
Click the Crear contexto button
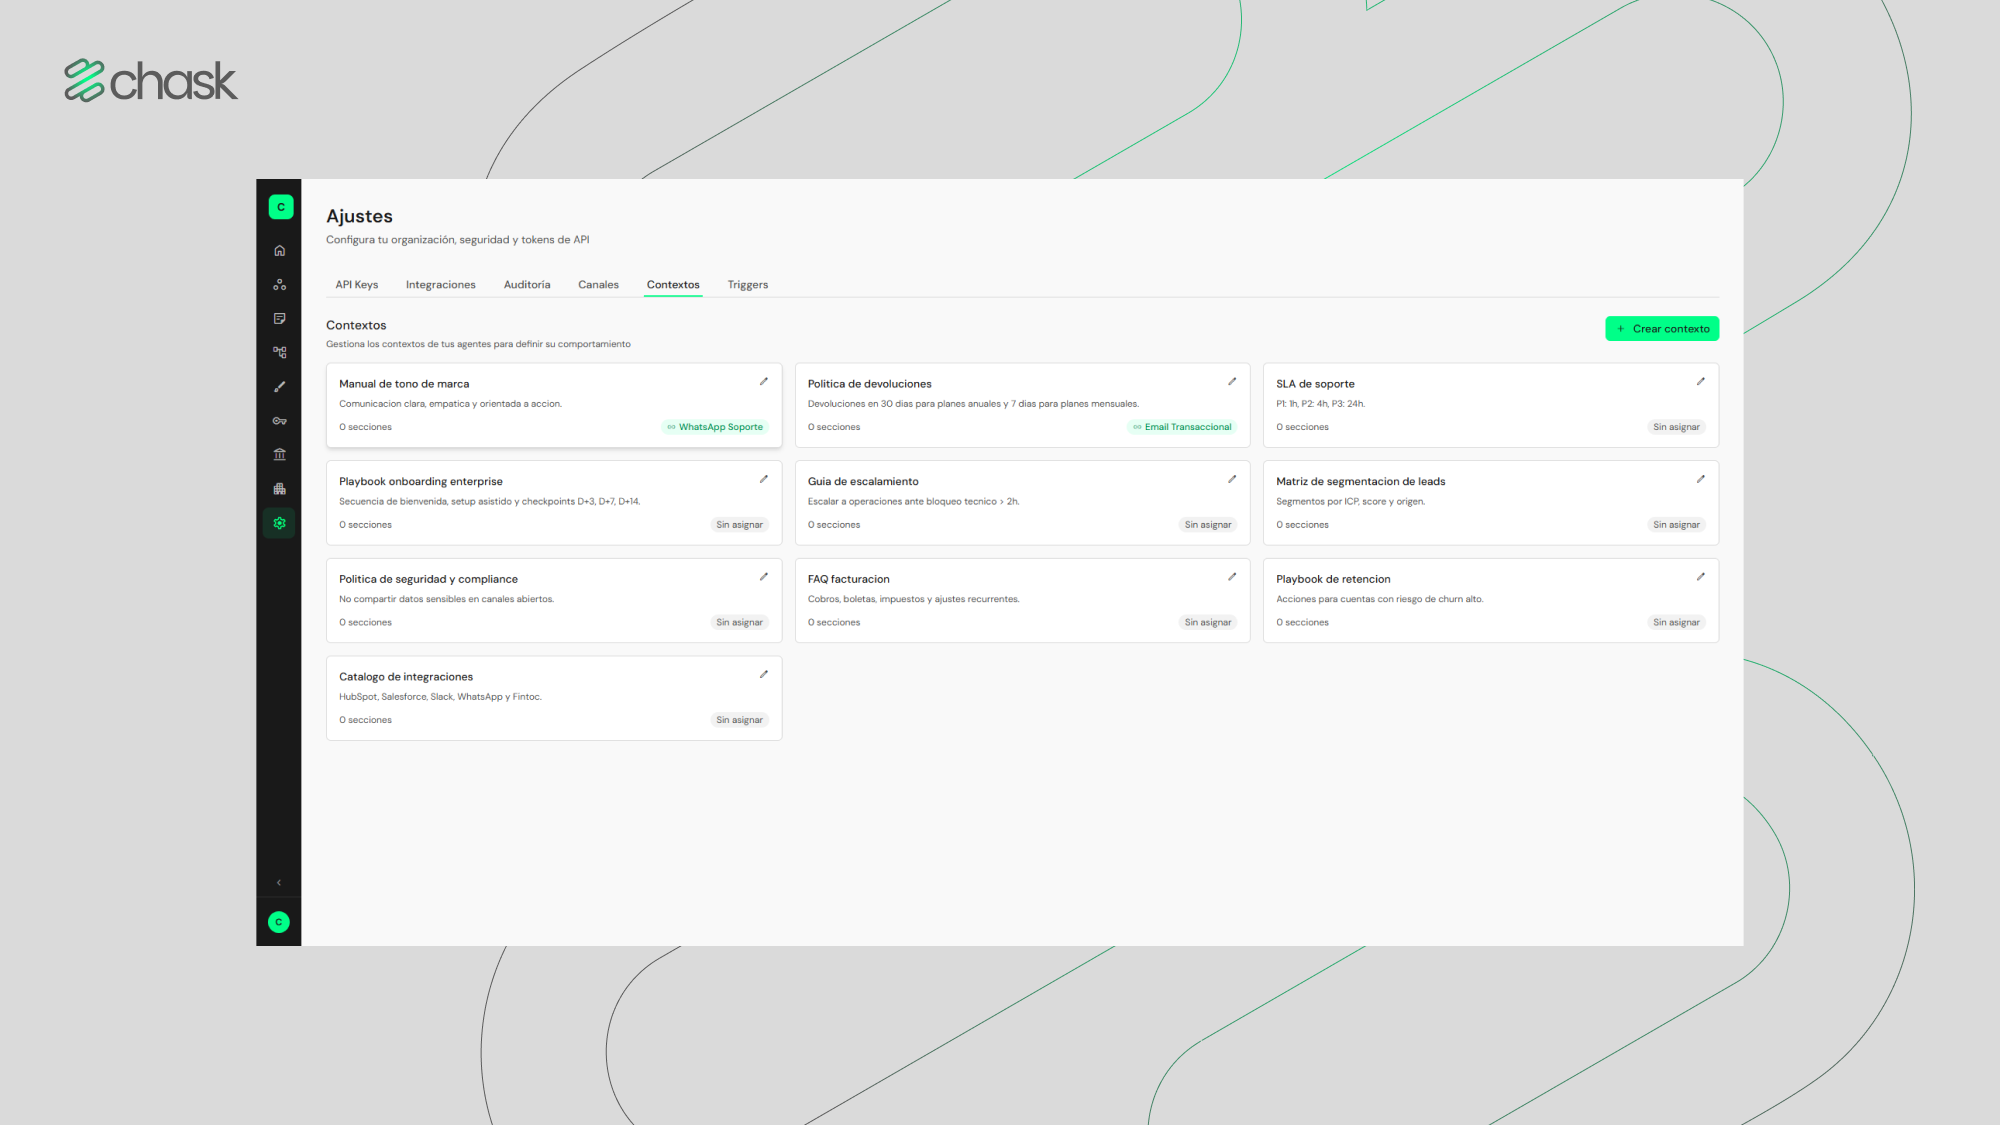pos(1662,329)
